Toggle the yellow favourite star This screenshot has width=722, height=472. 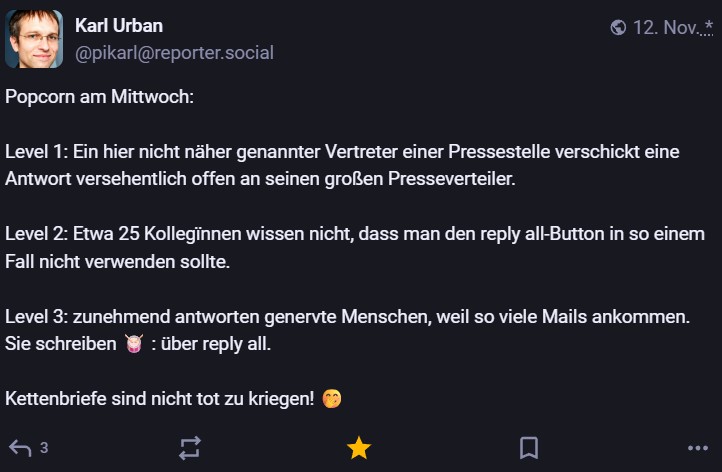tap(359, 448)
